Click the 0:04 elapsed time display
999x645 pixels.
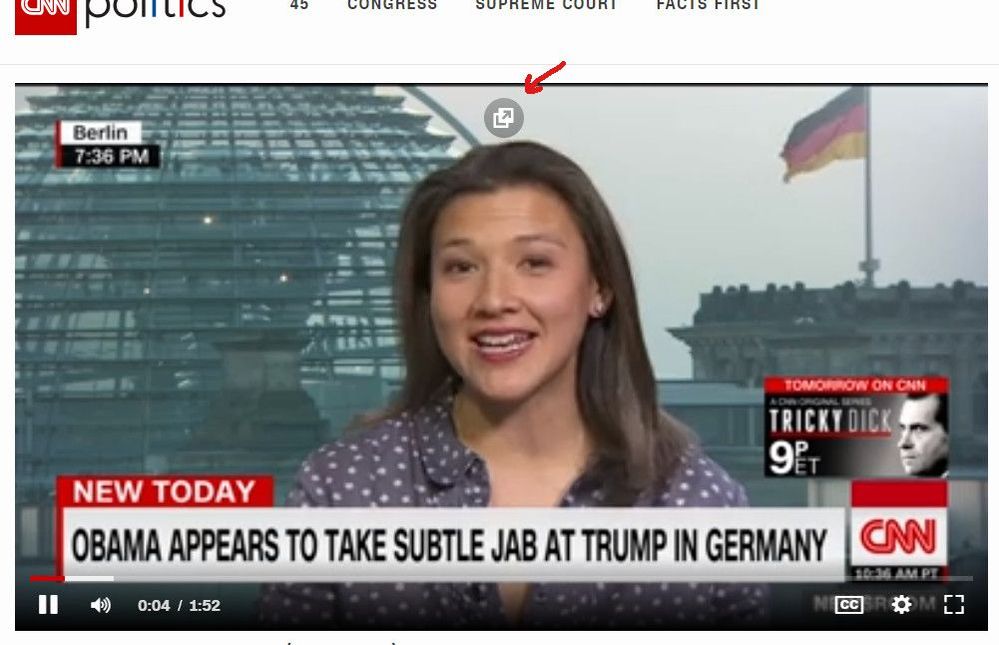point(154,605)
